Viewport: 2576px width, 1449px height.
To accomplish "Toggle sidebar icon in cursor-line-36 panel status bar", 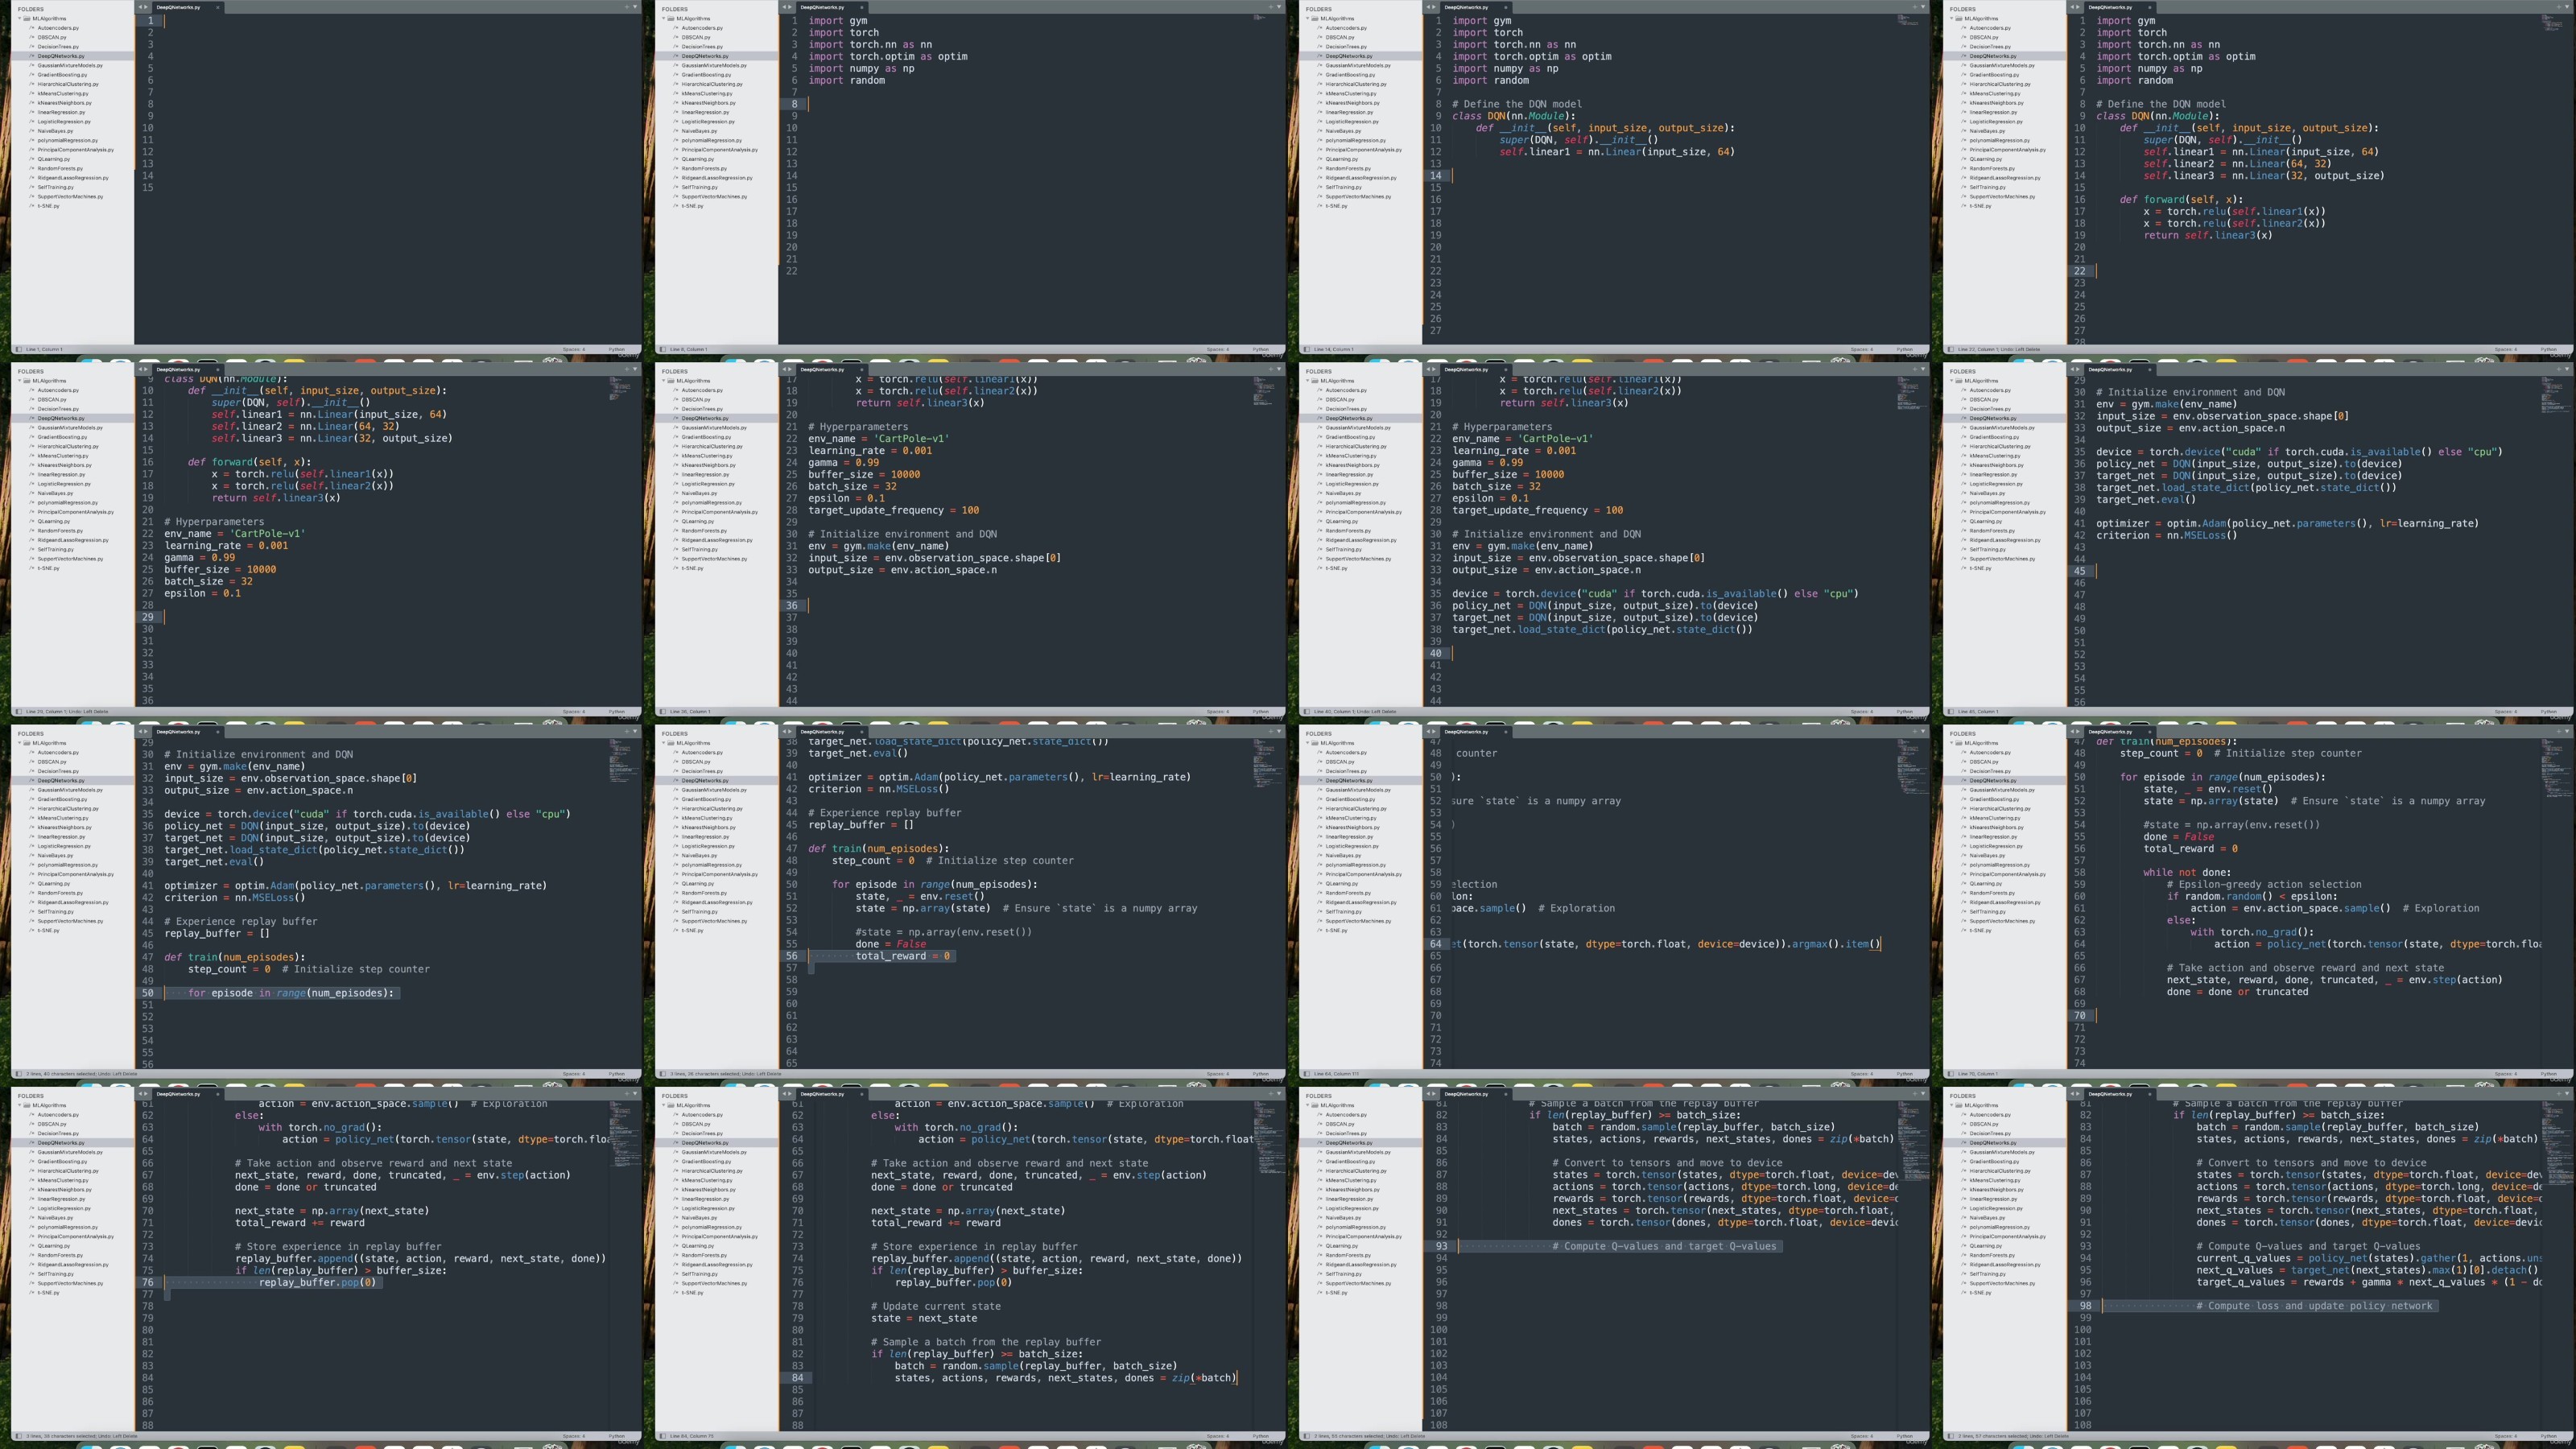I will point(663,711).
